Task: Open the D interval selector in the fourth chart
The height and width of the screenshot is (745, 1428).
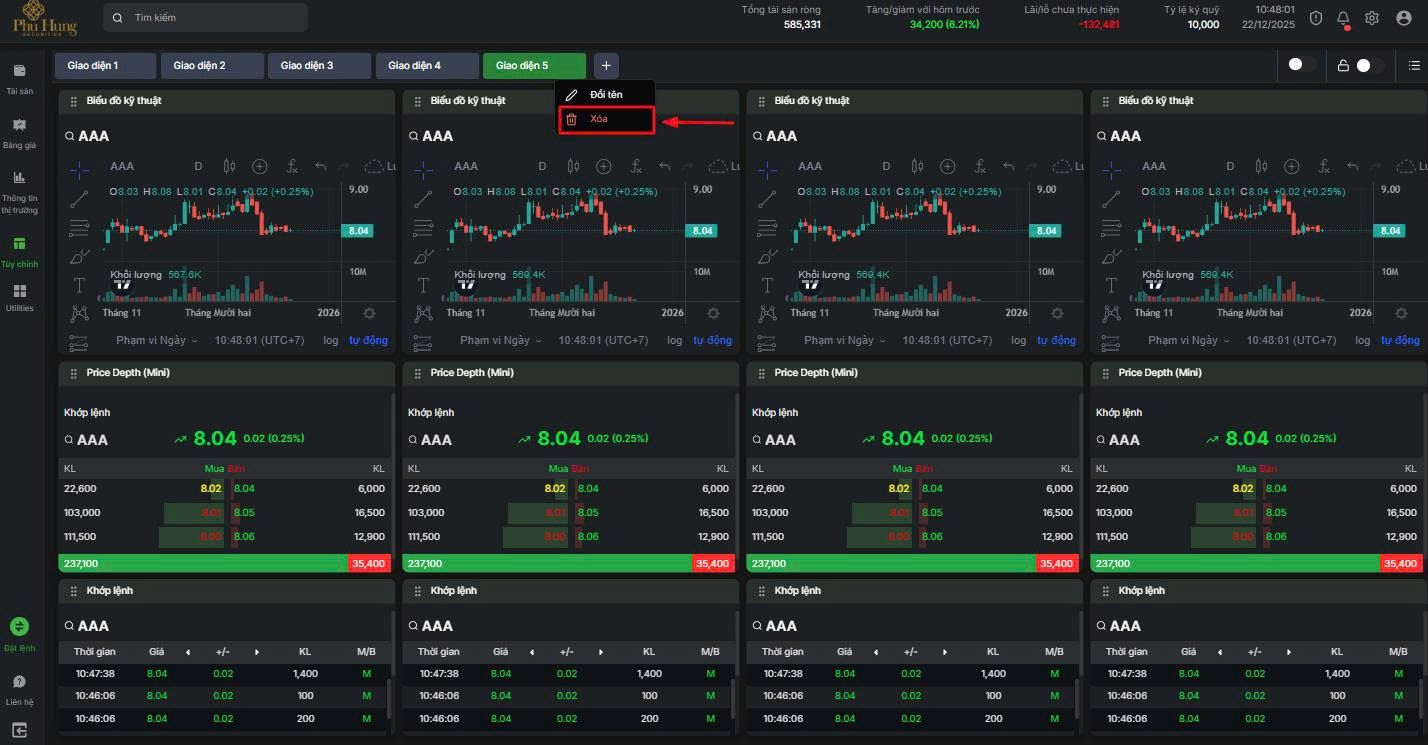Action: [1230, 166]
